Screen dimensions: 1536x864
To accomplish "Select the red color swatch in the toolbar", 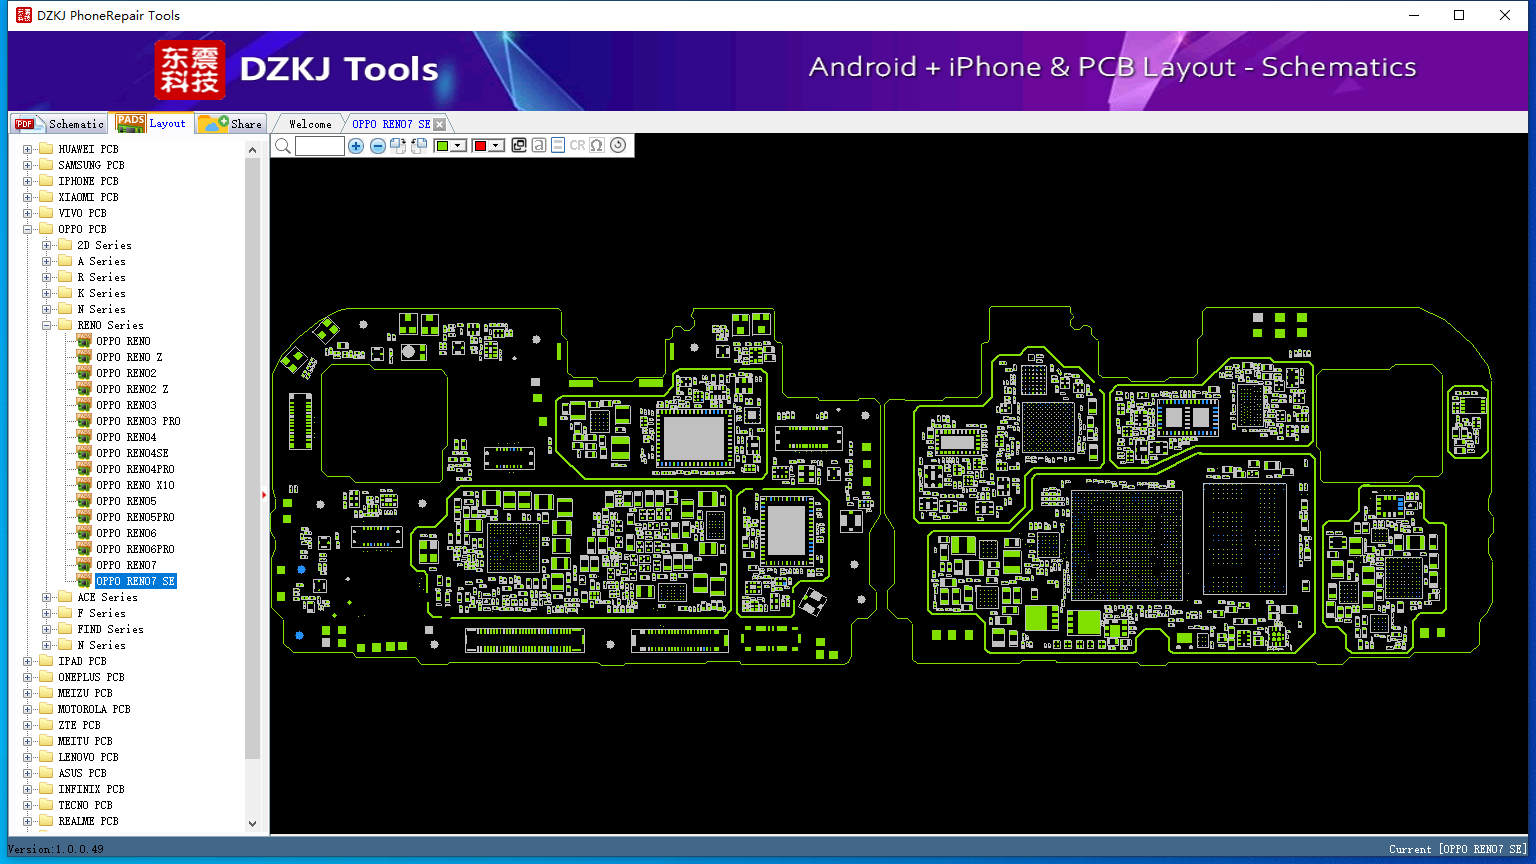I will coord(480,146).
